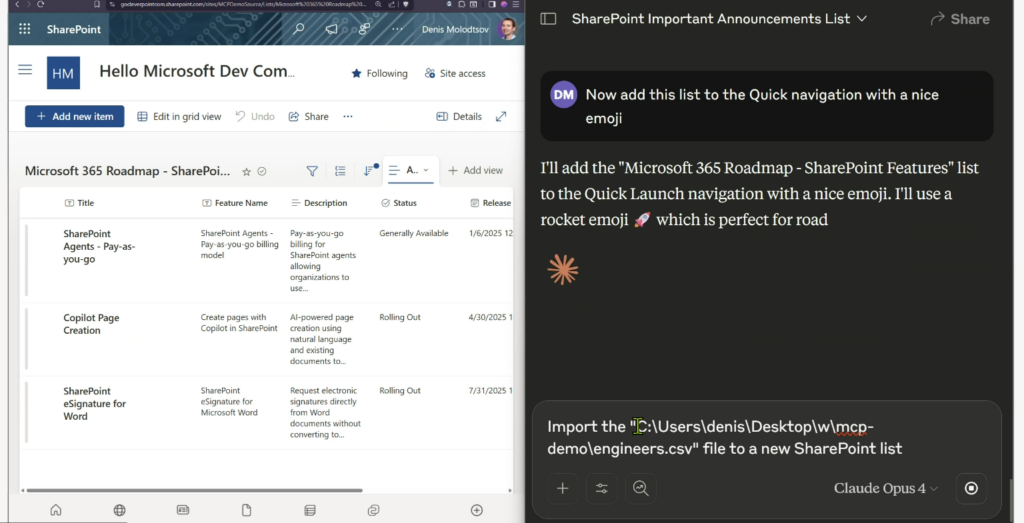Open the chat title dropdown chevron
This screenshot has height=523, width=1024.
[862, 19]
